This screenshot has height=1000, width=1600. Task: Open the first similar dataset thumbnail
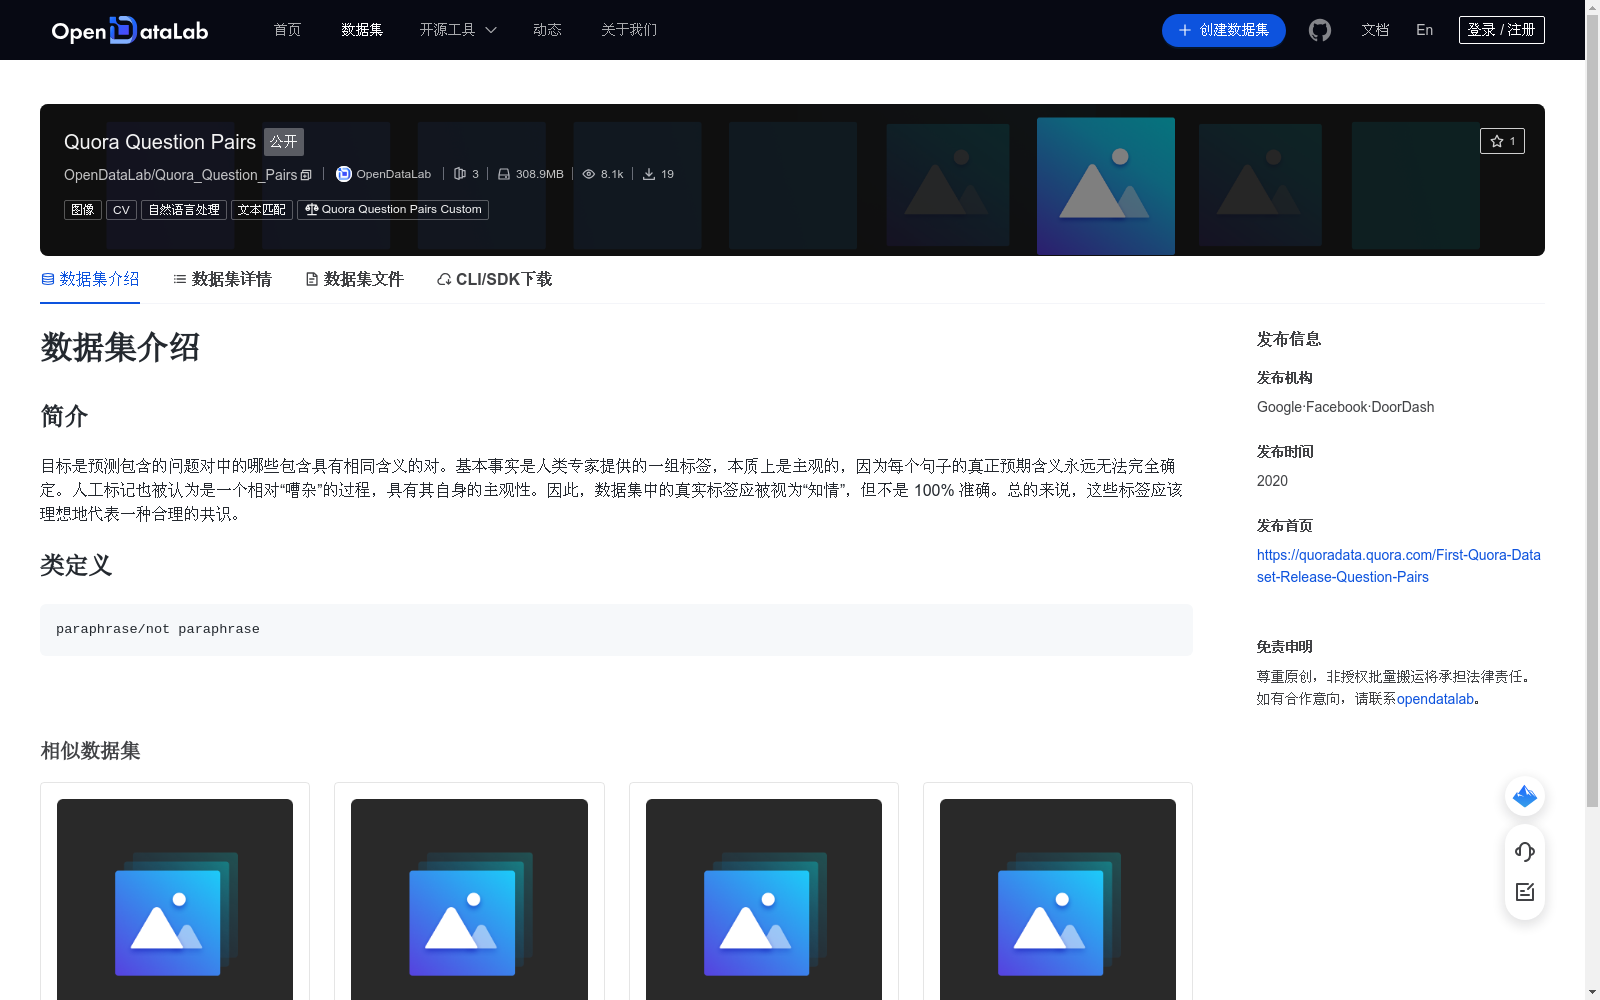[175, 899]
